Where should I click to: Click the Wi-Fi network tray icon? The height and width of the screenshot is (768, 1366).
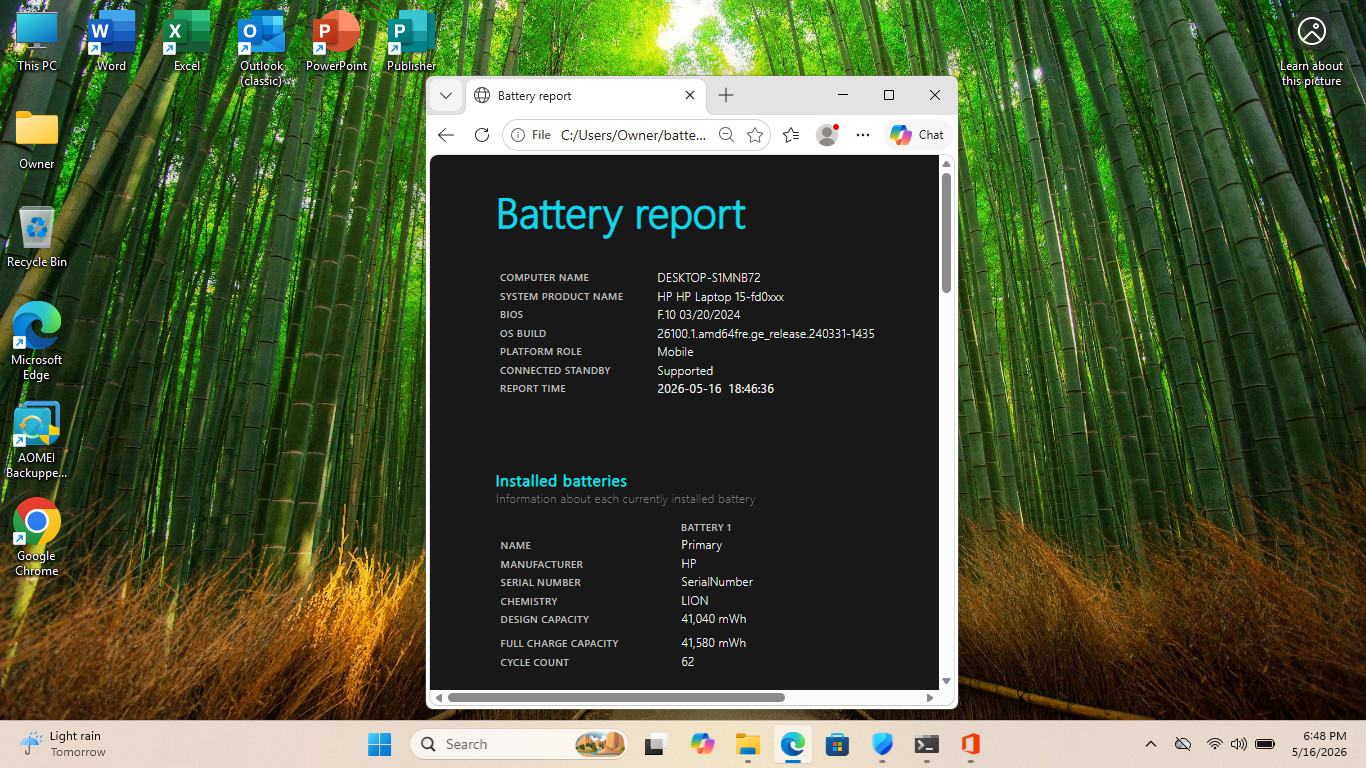point(1215,744)
